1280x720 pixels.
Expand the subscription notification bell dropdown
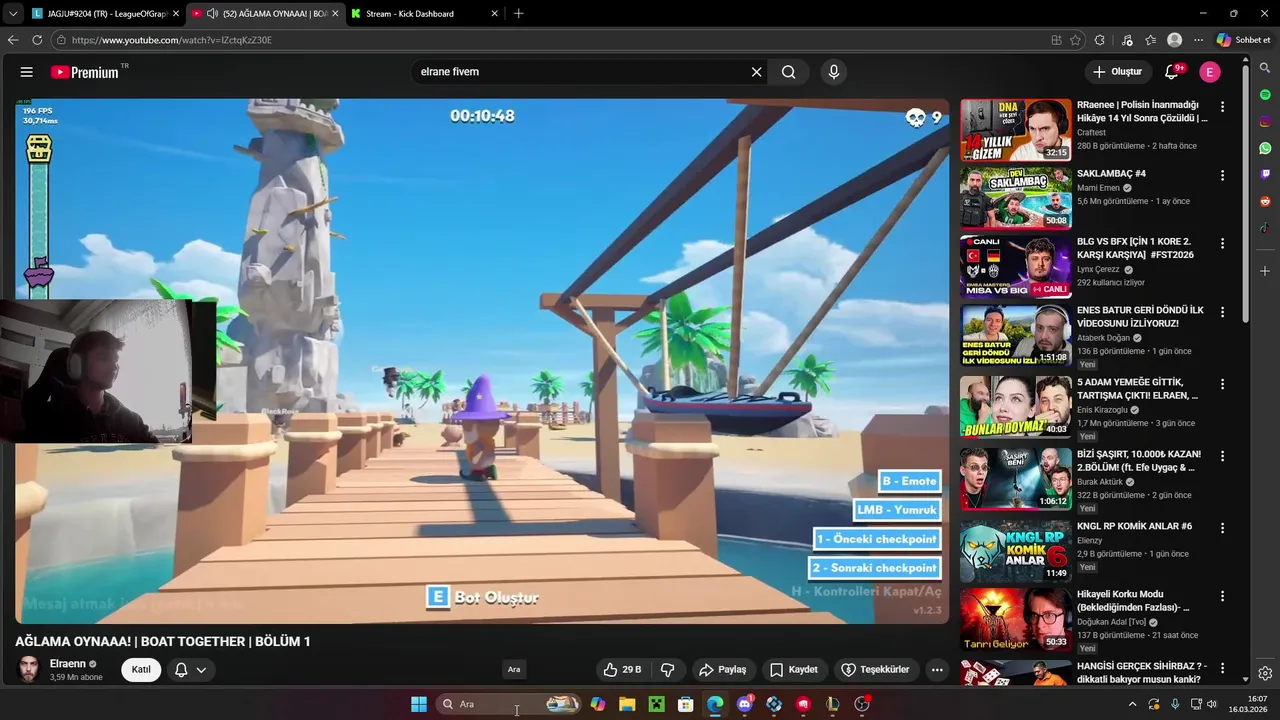(191, 670)
